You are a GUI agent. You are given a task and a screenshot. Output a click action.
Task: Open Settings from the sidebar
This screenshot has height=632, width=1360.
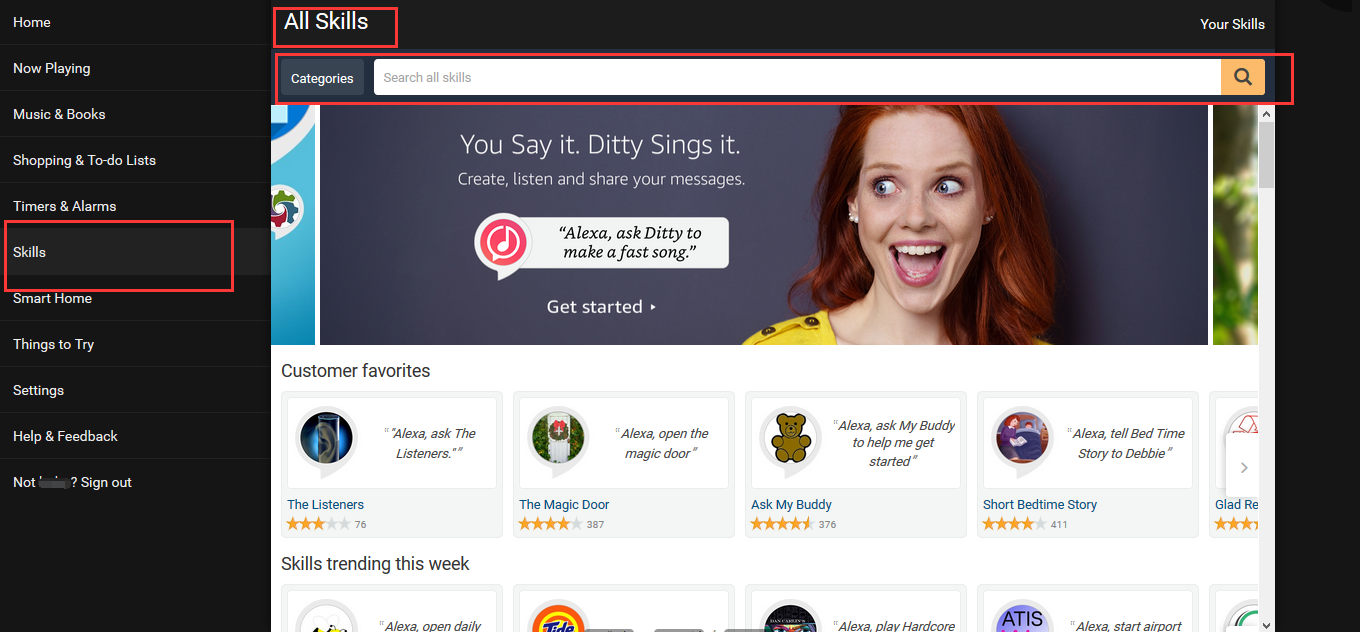(x=38, y=390)
